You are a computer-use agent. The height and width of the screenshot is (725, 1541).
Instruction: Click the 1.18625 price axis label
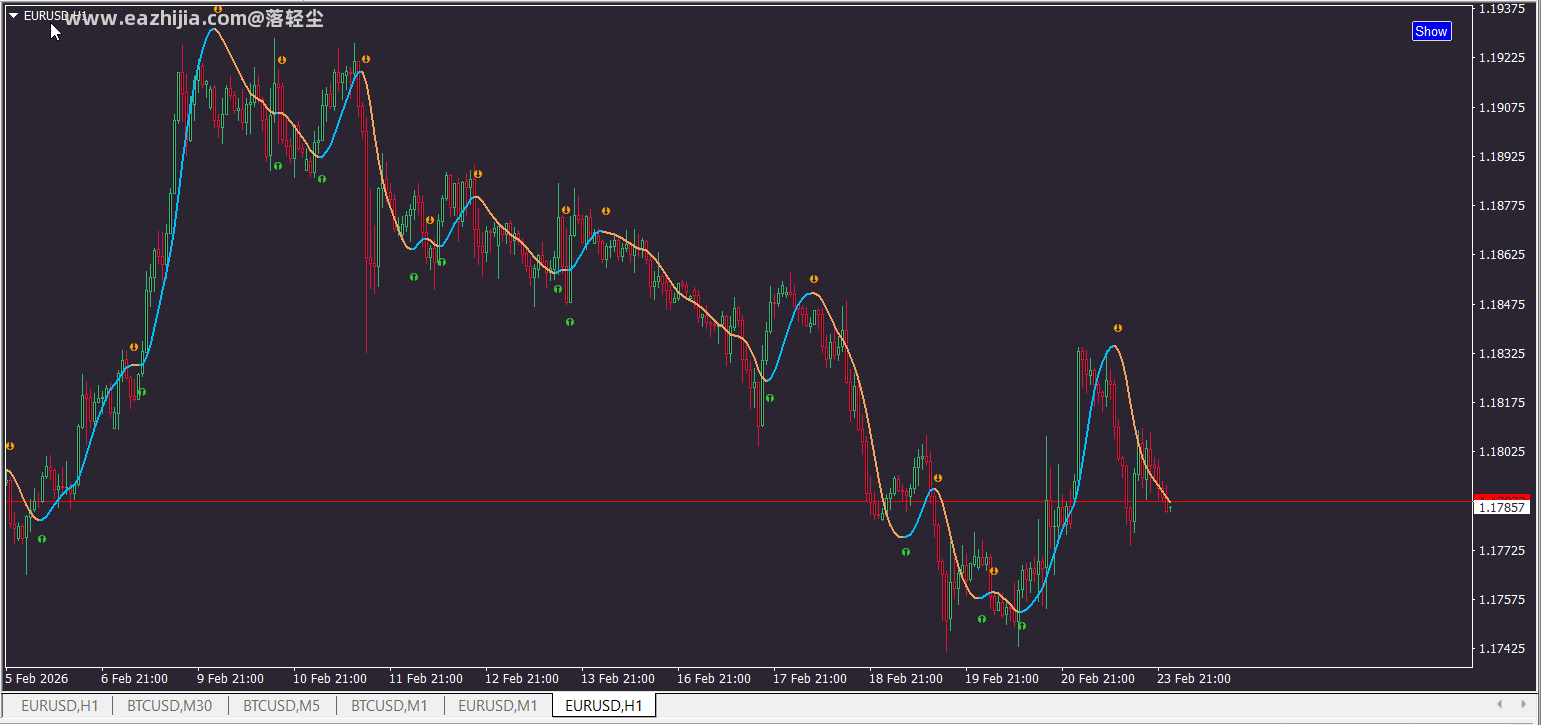(x=1501, y=255)
